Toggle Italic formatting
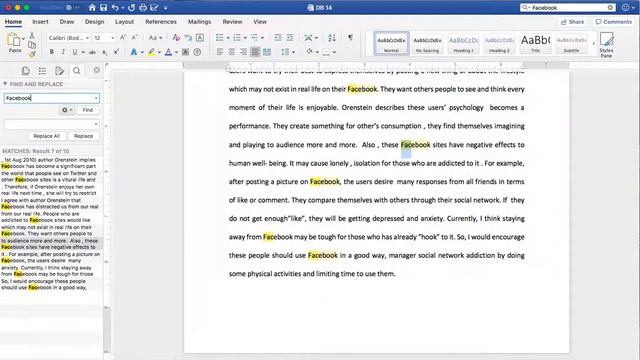 click(63, 52)
